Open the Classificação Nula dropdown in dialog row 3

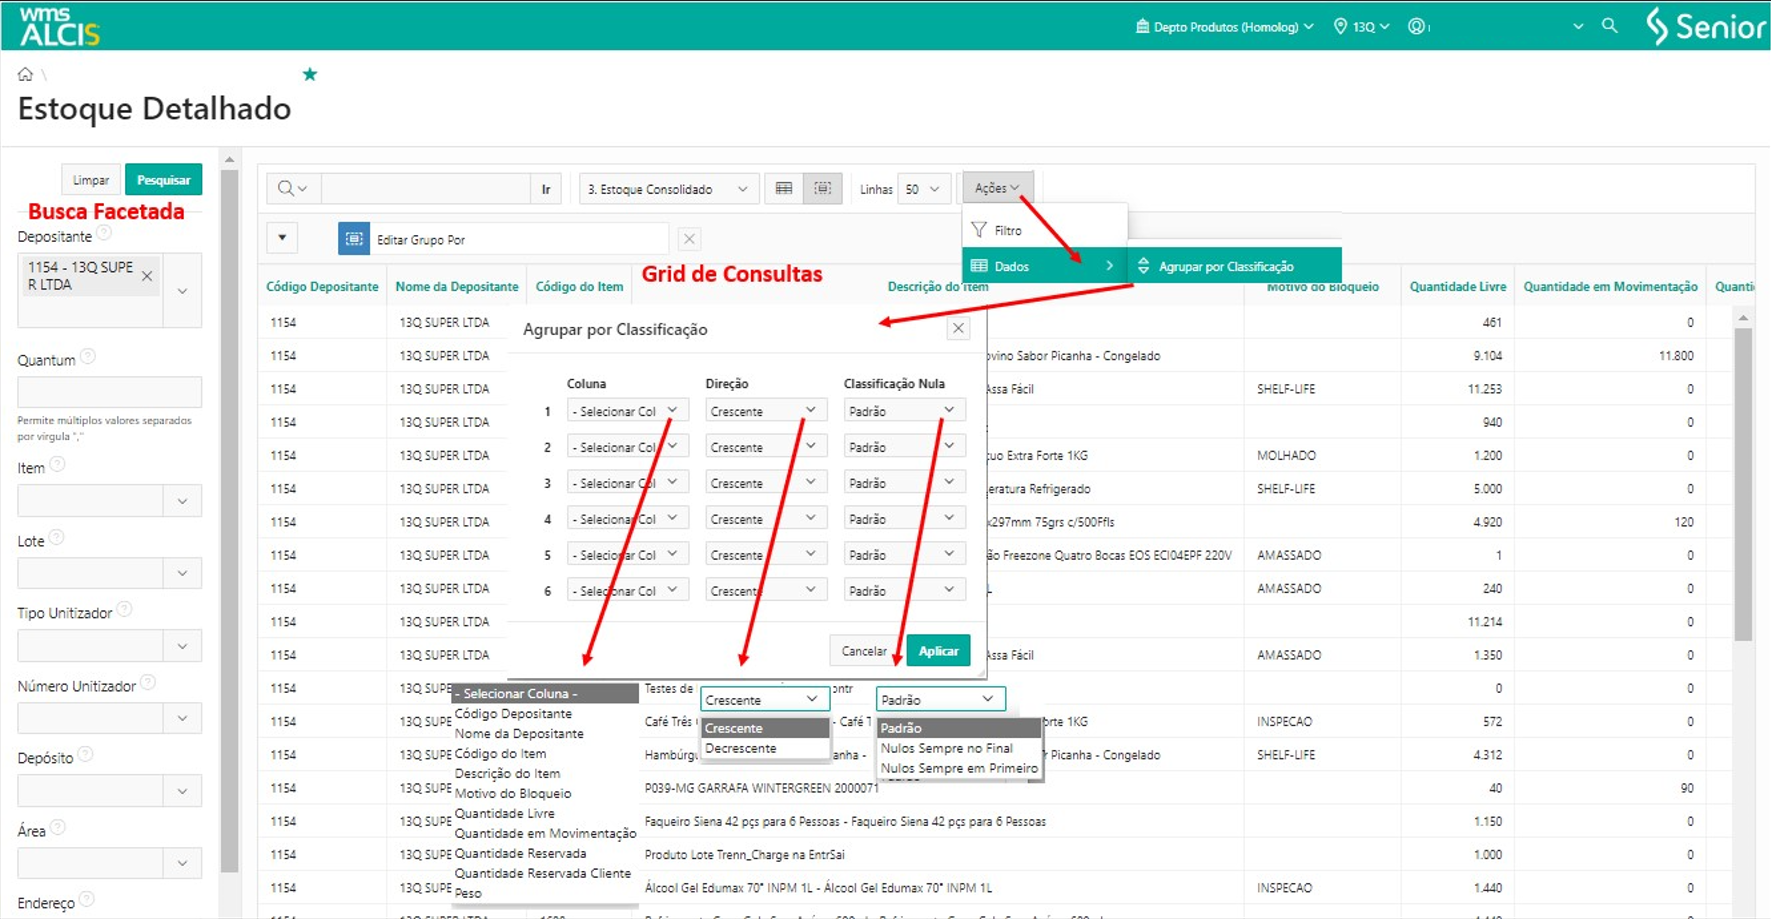click(x=904, y=483)
